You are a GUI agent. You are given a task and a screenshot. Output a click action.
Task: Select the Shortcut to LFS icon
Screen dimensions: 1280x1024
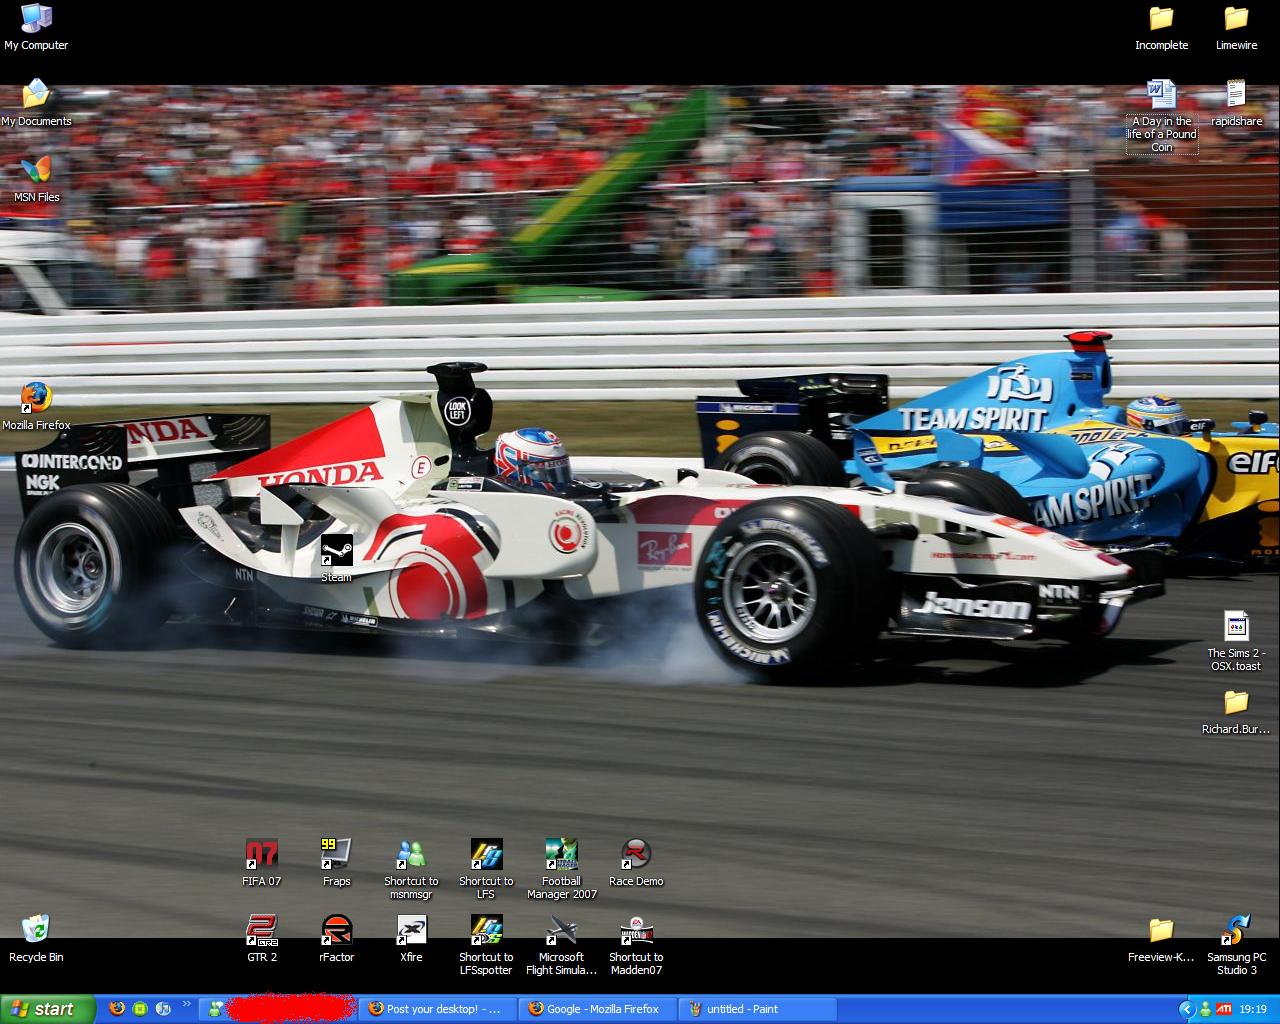click(x=486, y=869)
